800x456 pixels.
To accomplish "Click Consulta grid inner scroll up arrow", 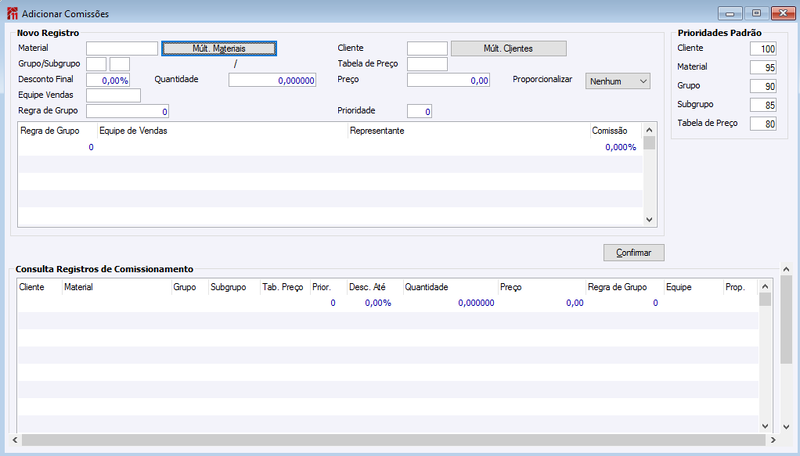I will click(765, 287).
